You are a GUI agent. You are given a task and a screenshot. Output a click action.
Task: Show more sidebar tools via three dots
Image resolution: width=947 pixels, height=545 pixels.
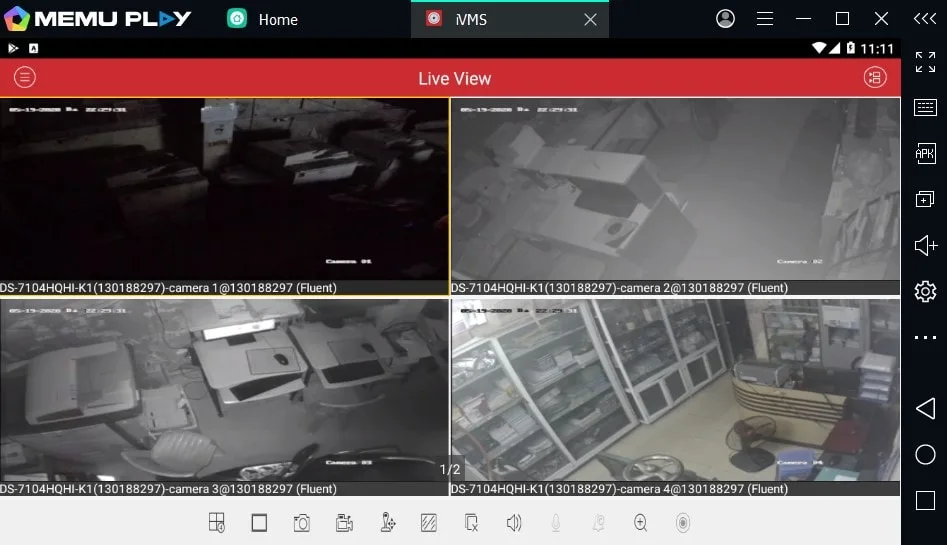pyautogui.click(x=925, y=337)
